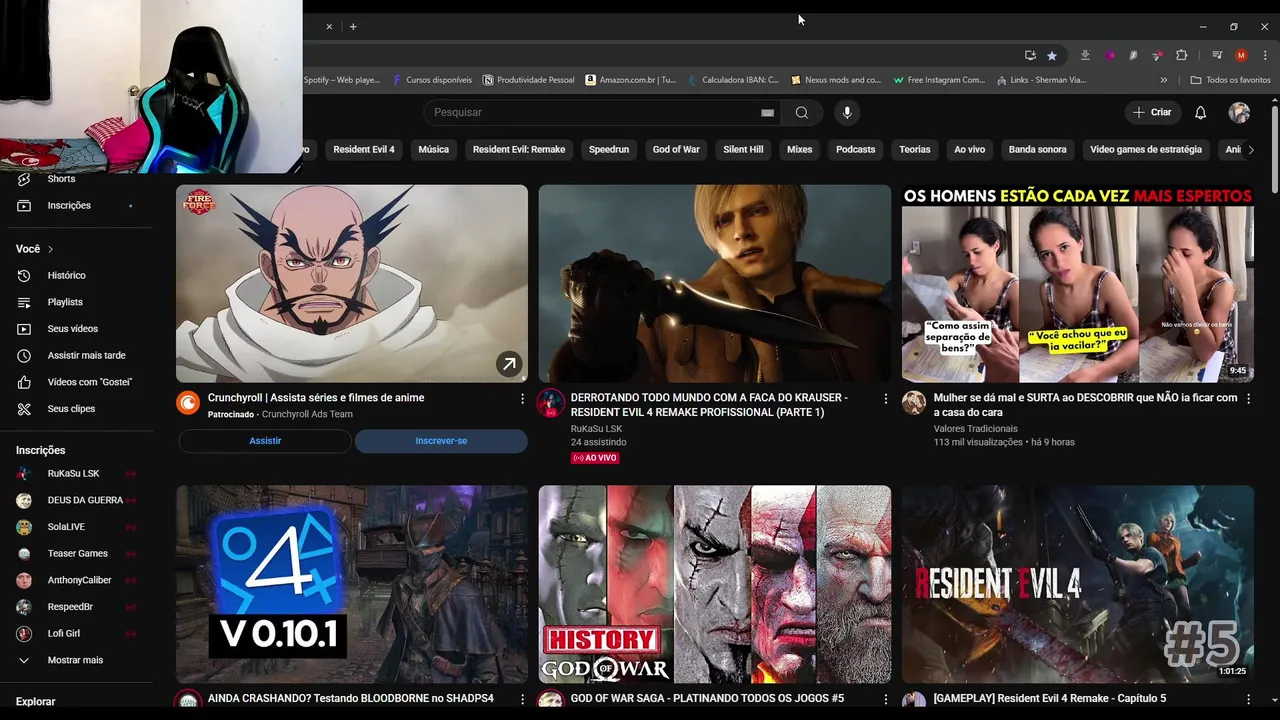This screenshot has height=720, width=1280.
Task: Click RuKaSu LSK avatar under live video
Action: (551, 403)
